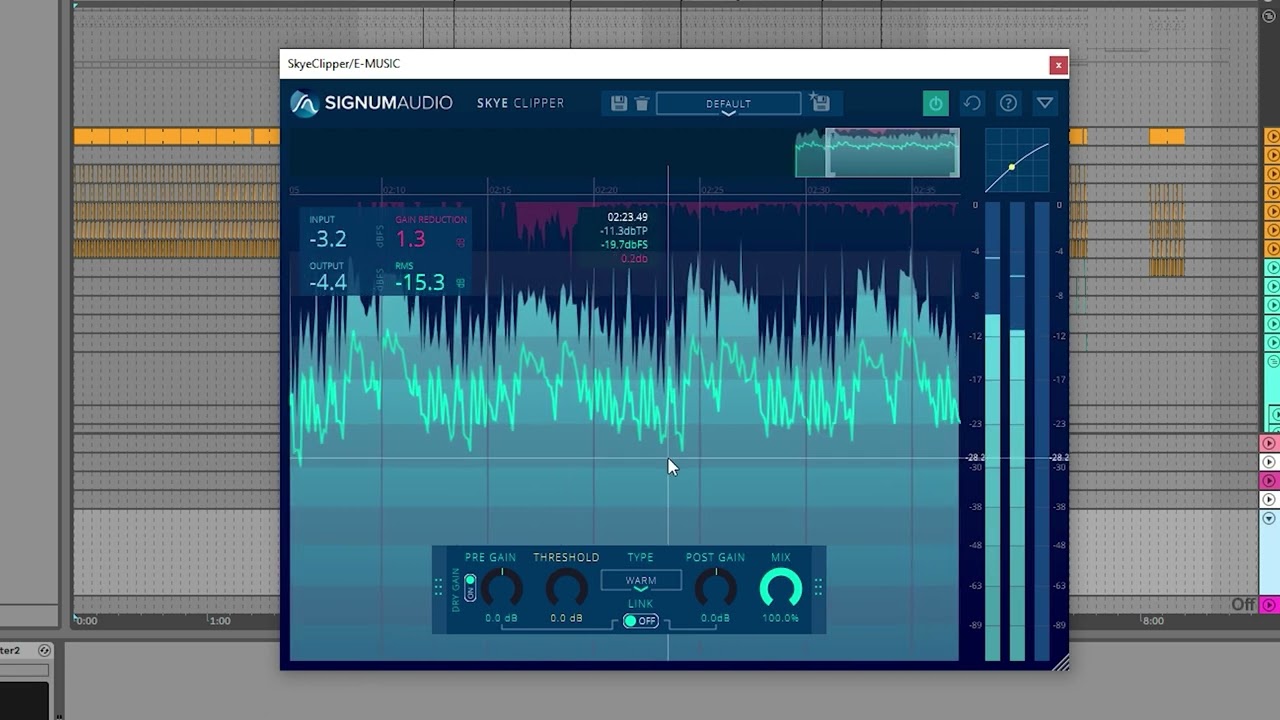The width and height of the screenshot is (1280, 720).
Task: Click the Threshold knob
Action: click(566, 589)
